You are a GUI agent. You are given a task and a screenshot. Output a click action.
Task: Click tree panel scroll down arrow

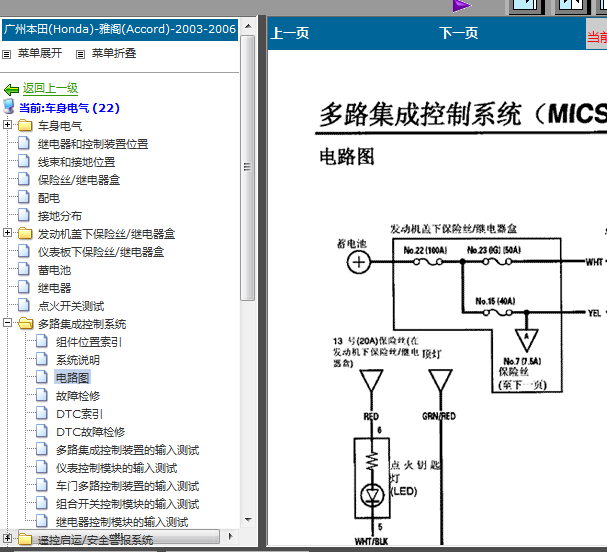tap(248, 520)
